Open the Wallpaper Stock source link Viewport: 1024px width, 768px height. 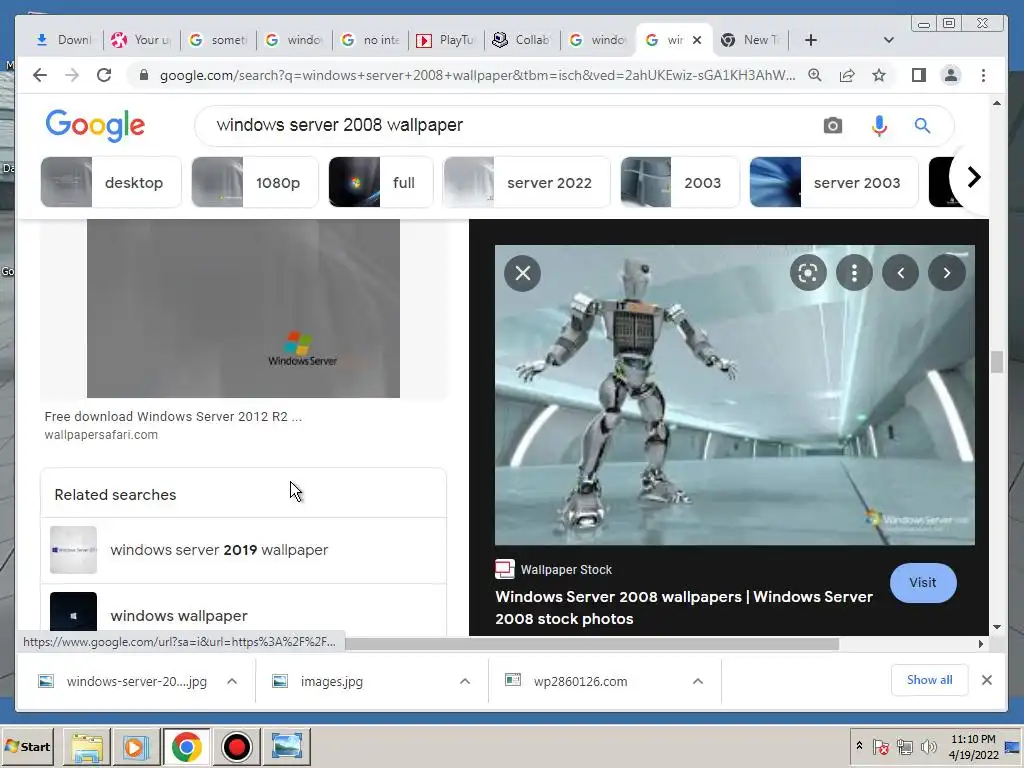point(554,569)
